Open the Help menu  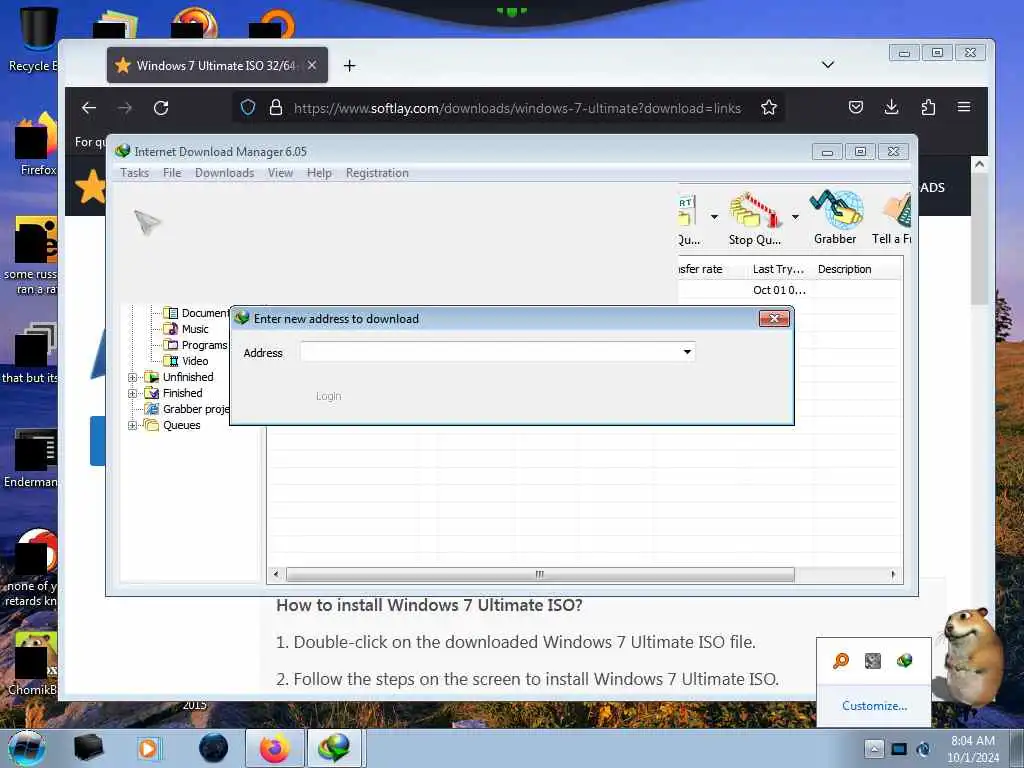[319, 173]
